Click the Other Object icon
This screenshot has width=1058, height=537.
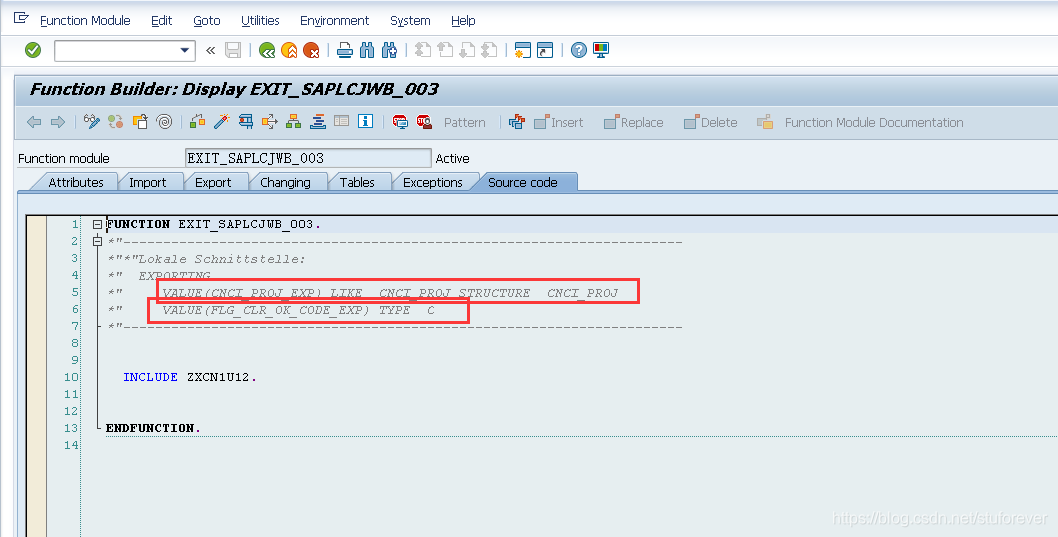(x=140, y=121)
